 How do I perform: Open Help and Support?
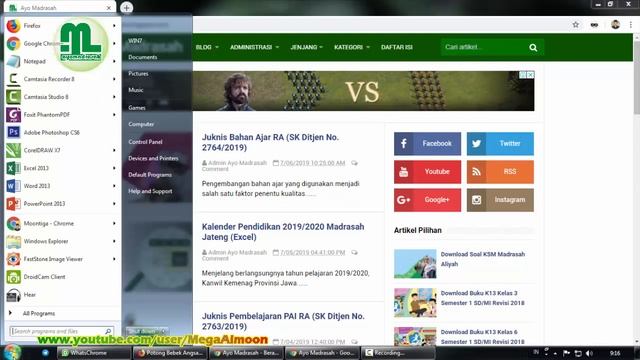click(150, 191)
